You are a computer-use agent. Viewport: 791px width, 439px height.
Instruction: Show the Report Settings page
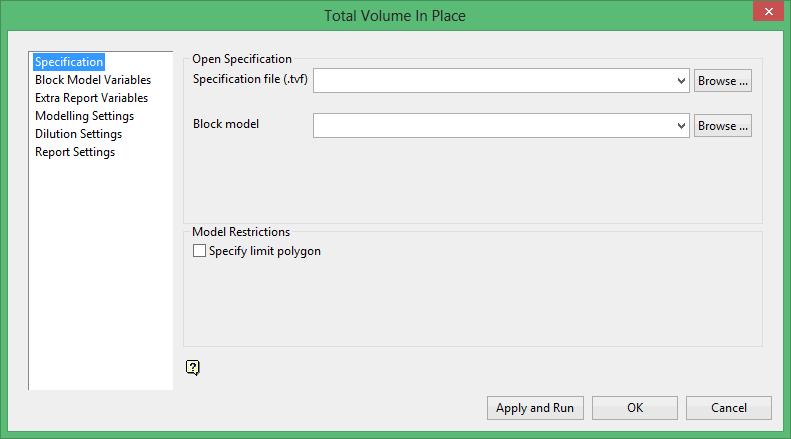point(74,152)
